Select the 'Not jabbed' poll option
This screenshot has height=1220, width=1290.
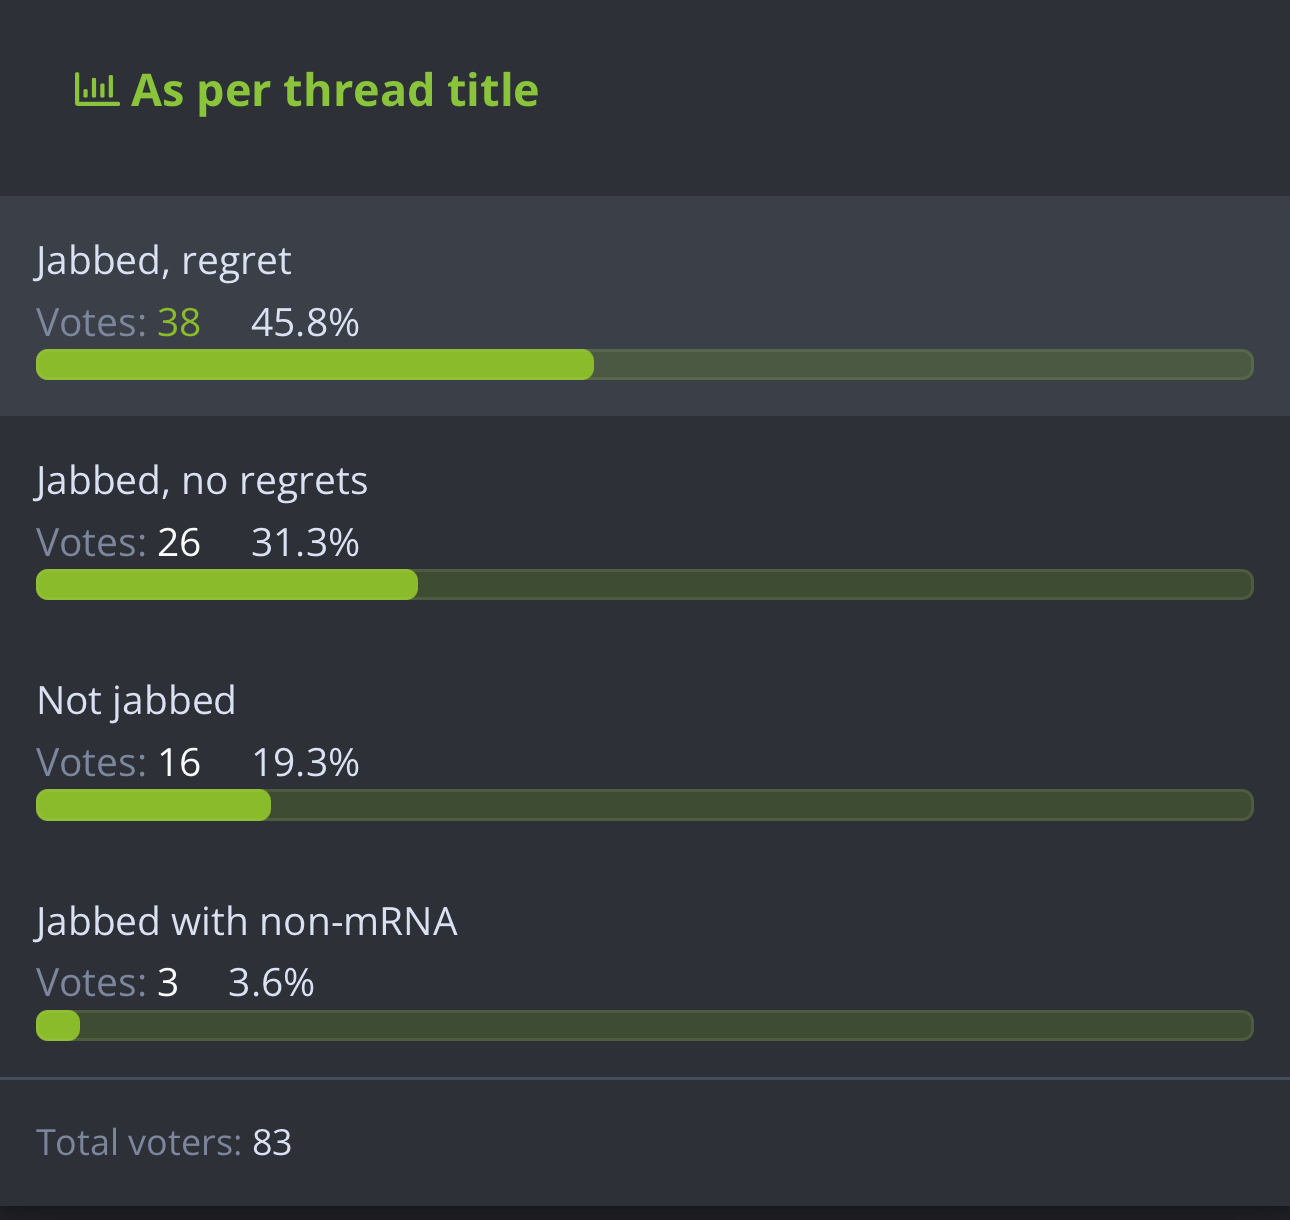(136, 701)
